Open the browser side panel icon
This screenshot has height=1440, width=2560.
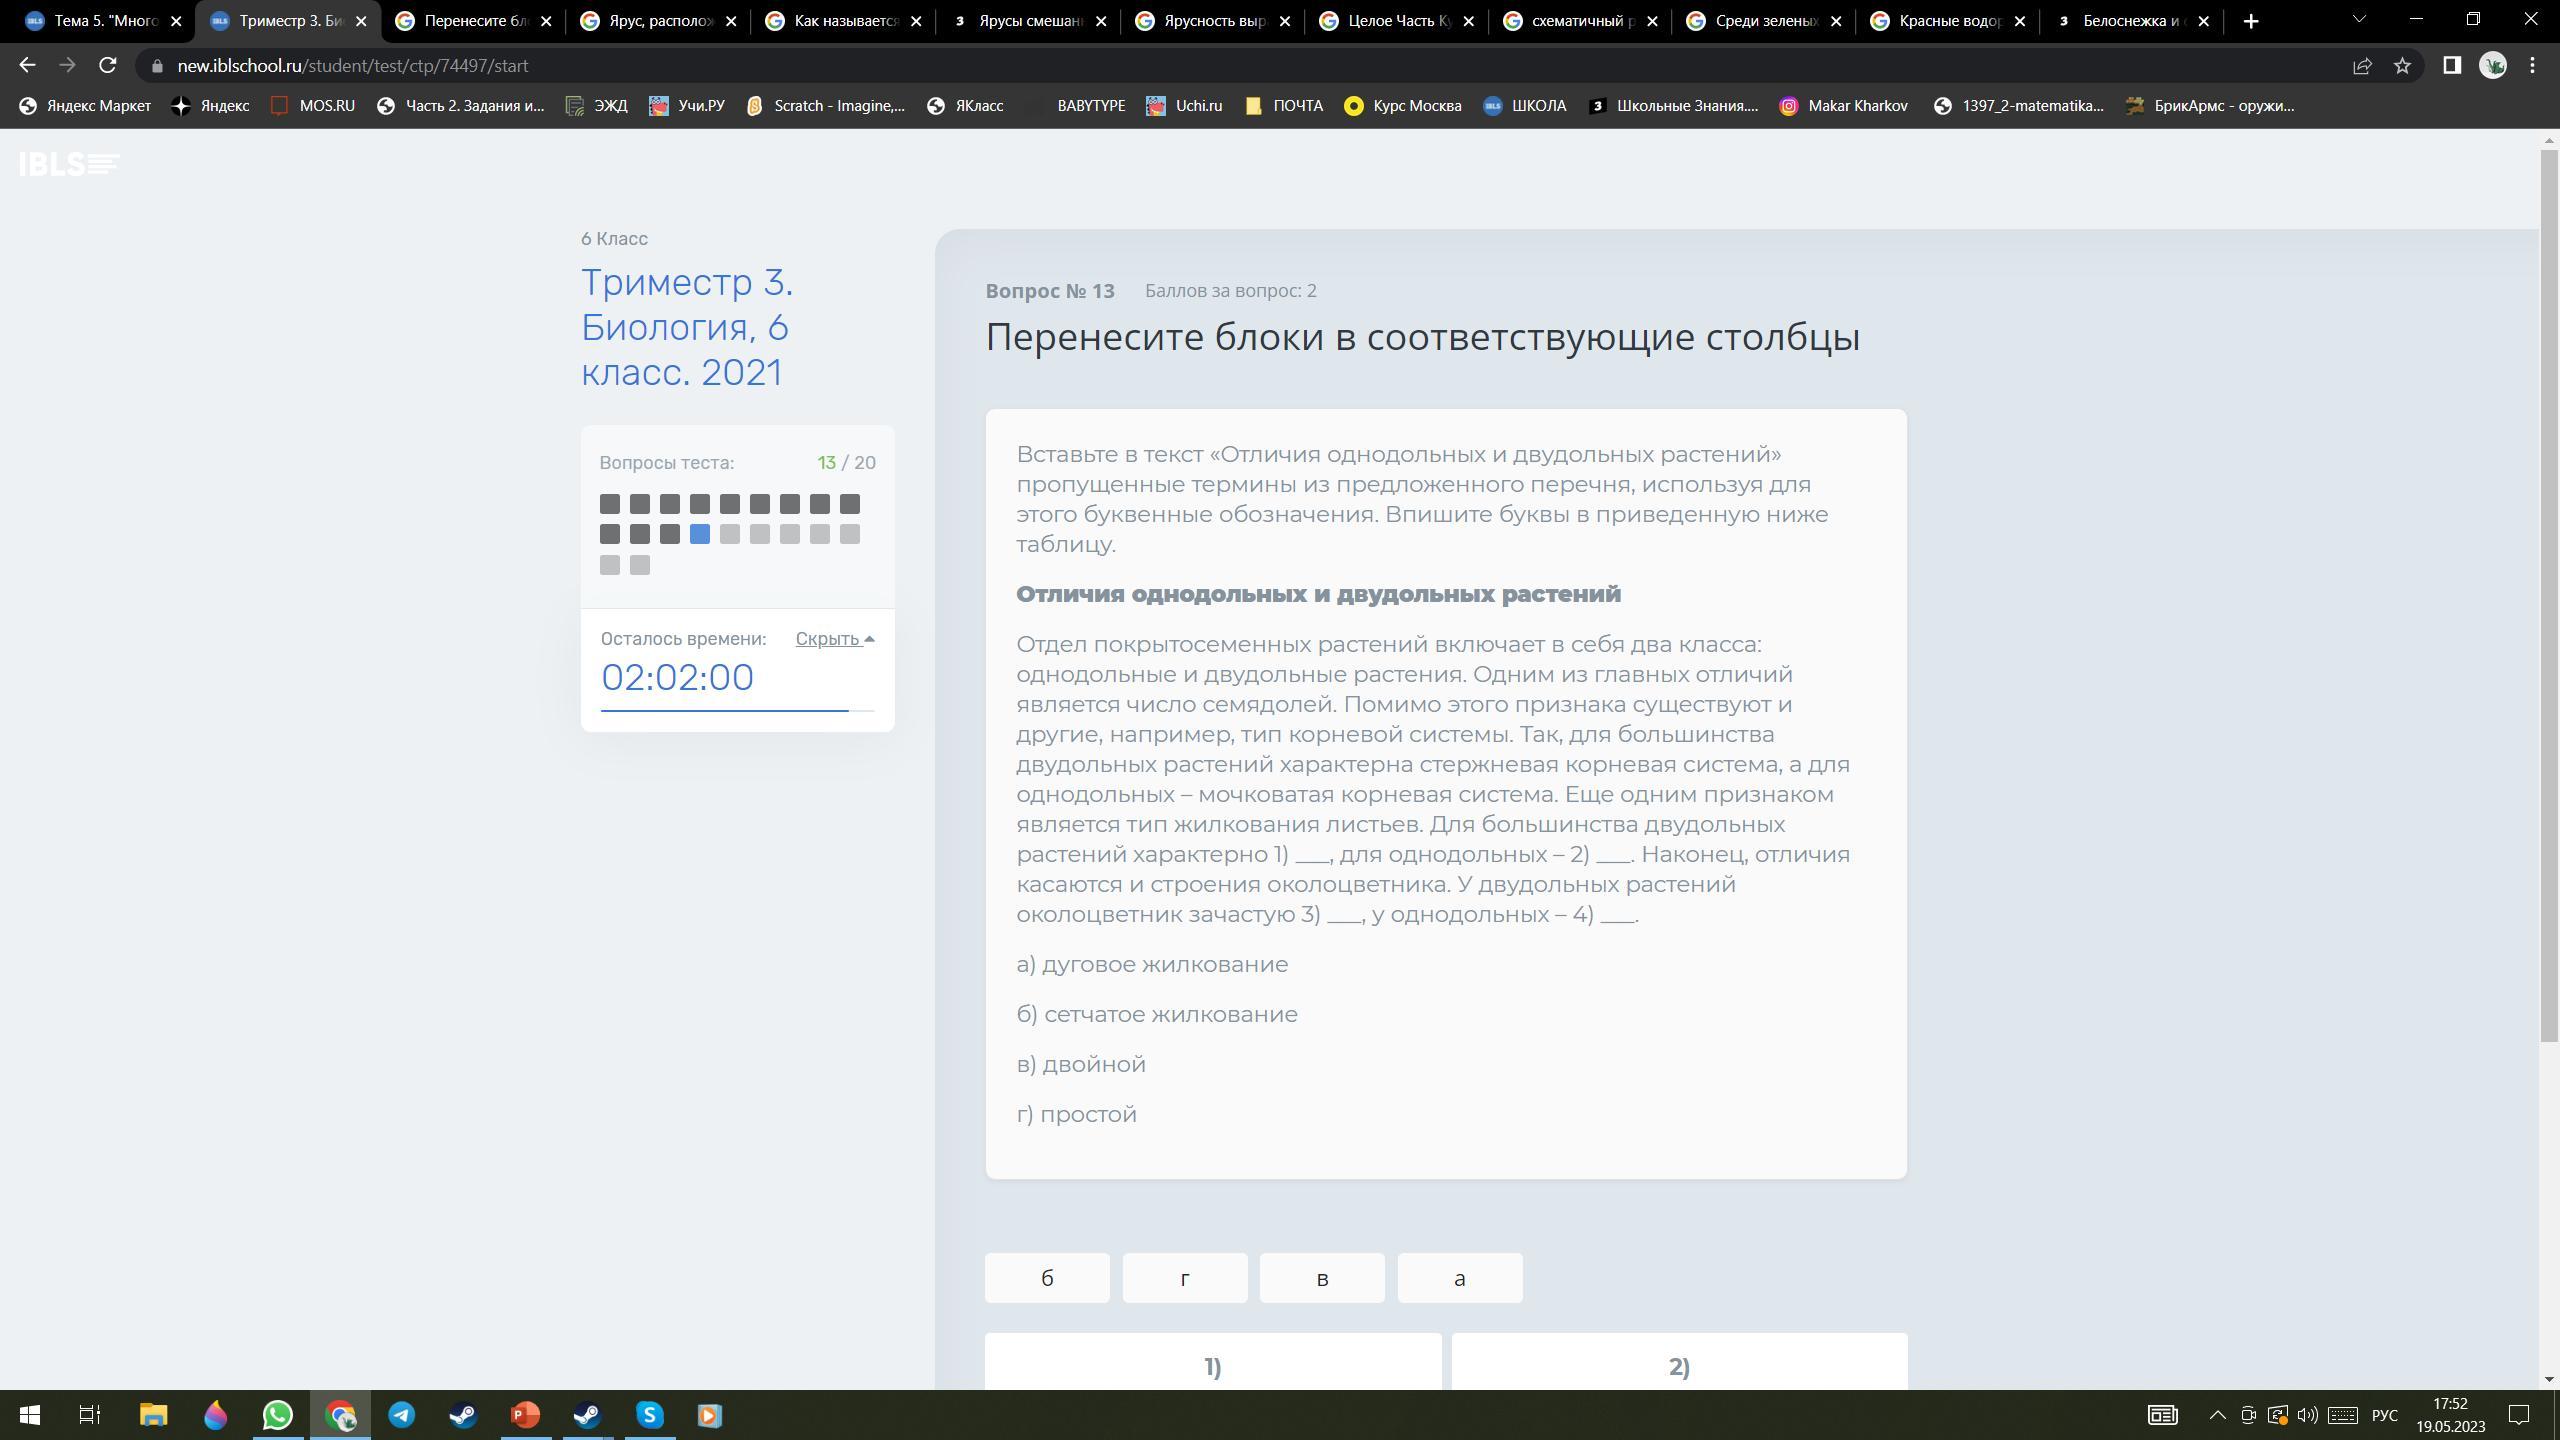pos(2451,65)
